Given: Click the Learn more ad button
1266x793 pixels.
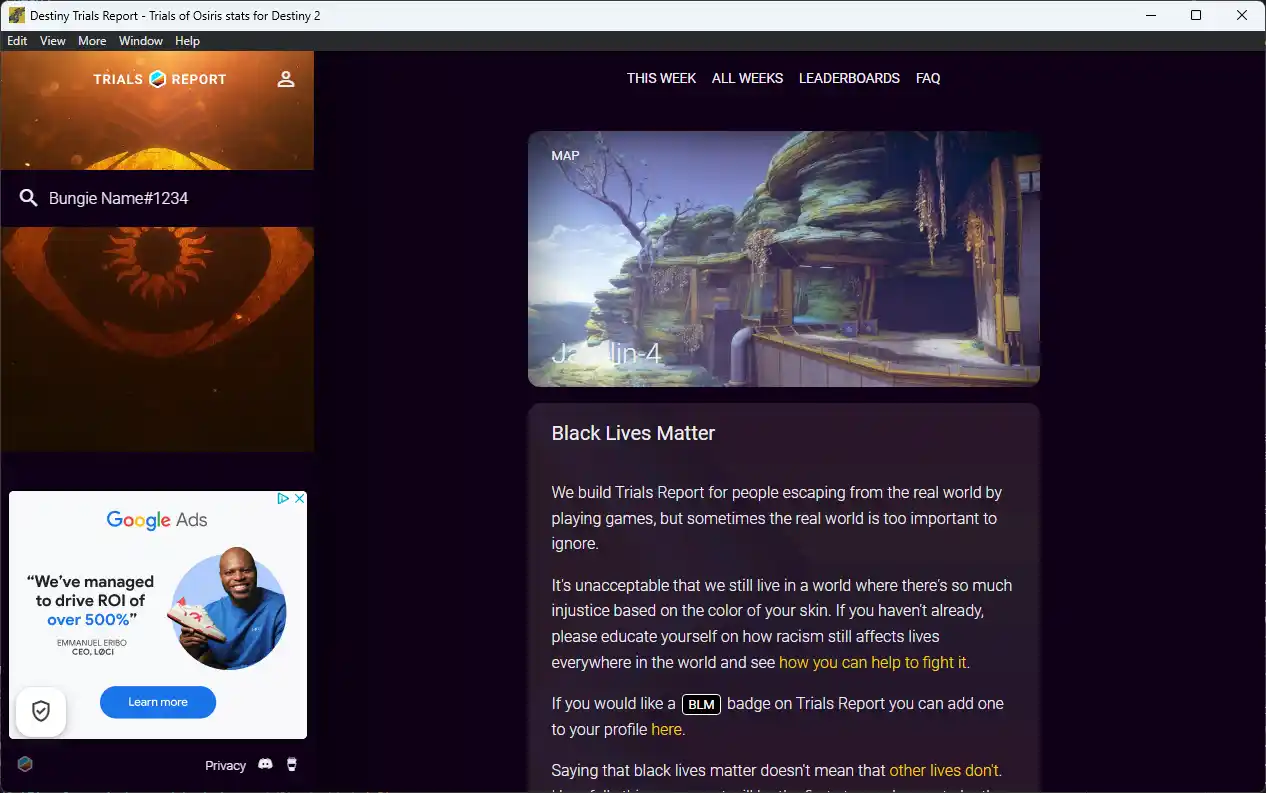Looking at the screenshot, I should (158, 702).
